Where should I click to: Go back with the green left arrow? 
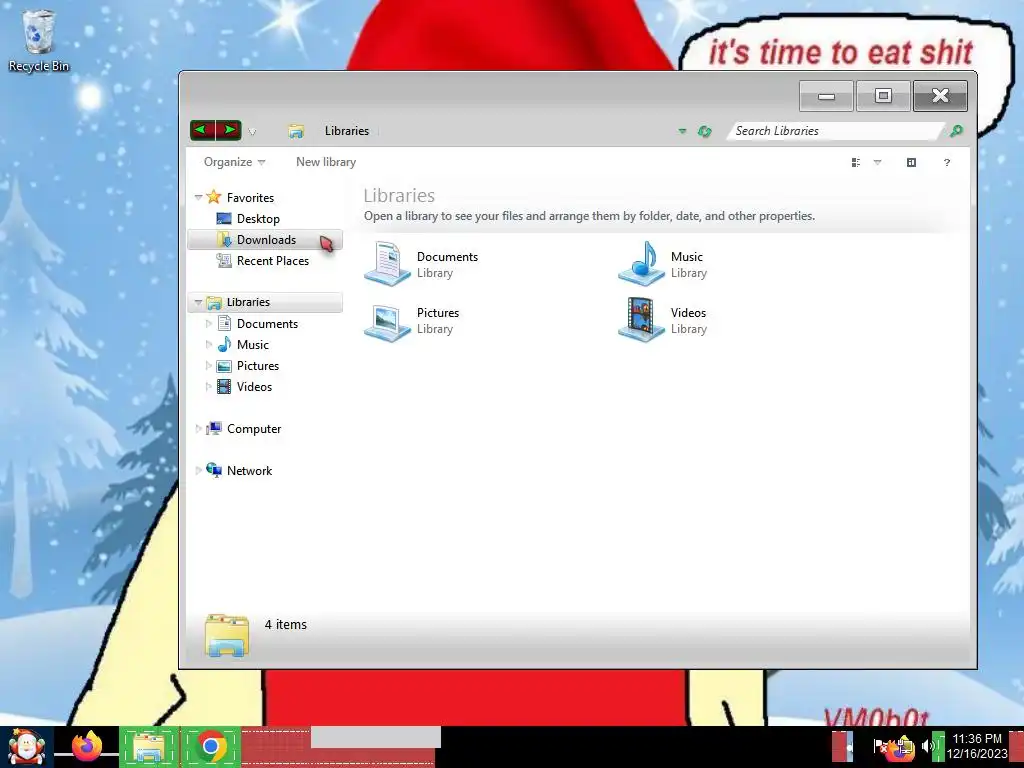tap(202, 130)
